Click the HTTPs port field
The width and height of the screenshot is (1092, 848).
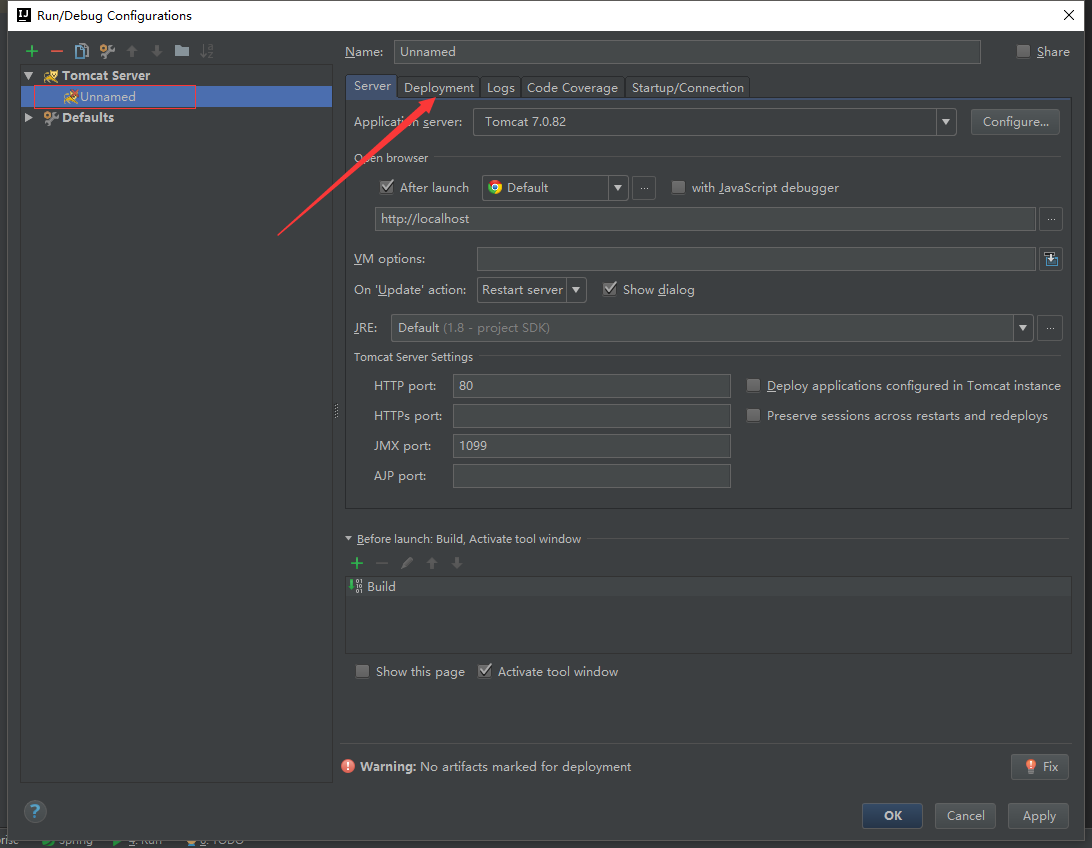tap(591, 416)
